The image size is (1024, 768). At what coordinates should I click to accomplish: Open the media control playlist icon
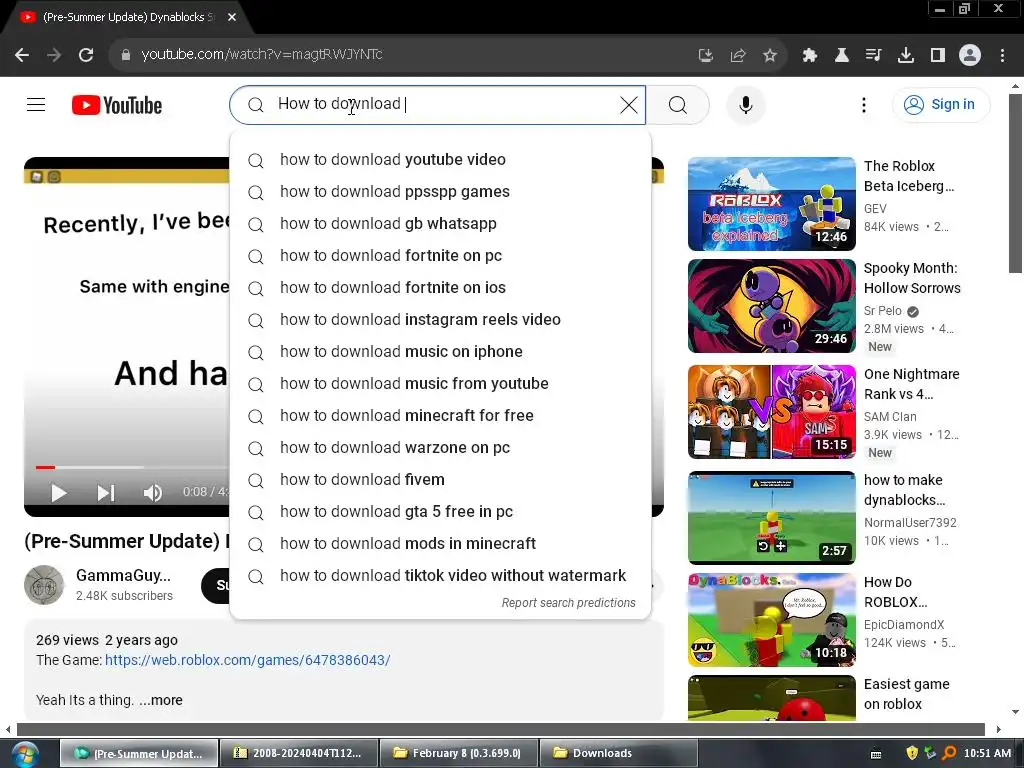point(874,55)
